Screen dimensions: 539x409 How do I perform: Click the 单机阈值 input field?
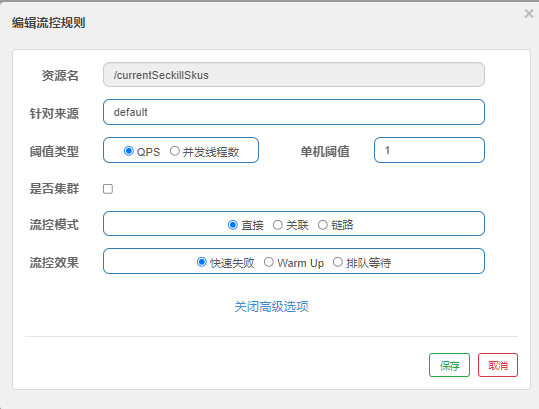(x=429, y=150)
